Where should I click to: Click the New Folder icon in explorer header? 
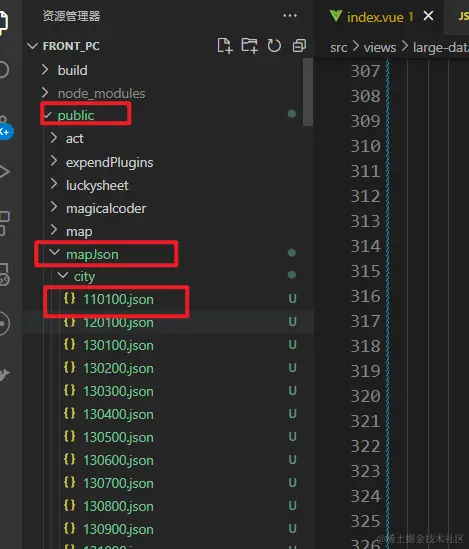[x=249, y=46]
